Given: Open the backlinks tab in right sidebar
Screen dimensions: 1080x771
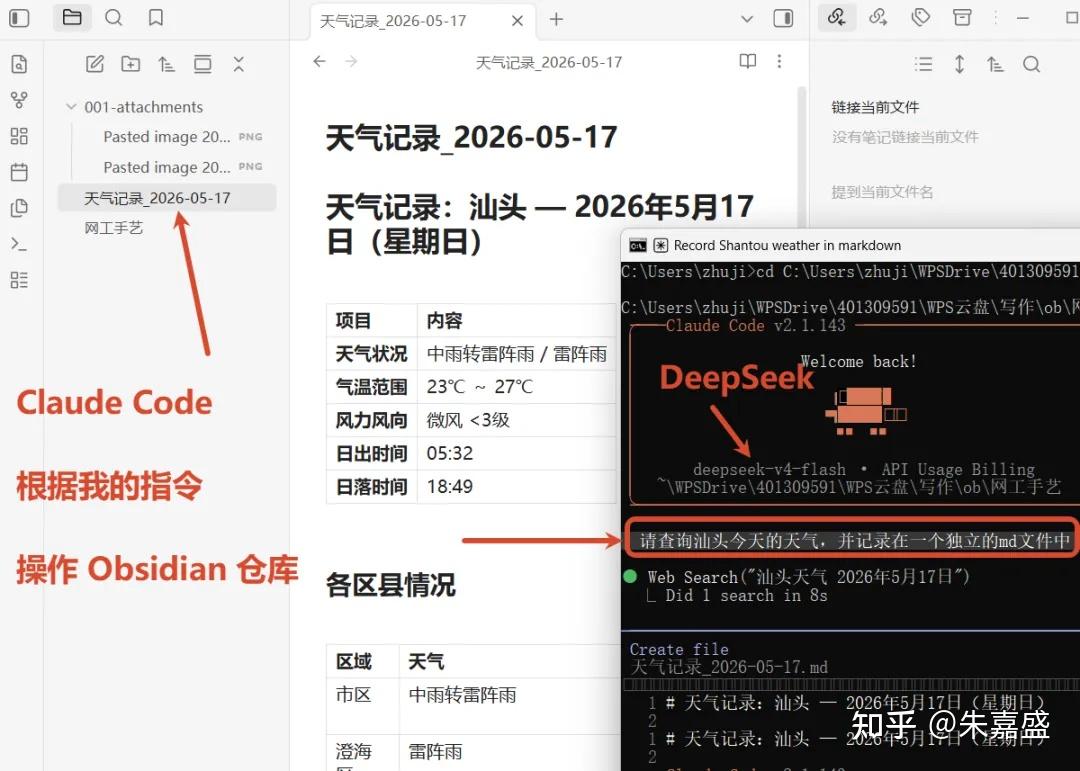Looking at the screenshot, I should [x=837, y=17].
